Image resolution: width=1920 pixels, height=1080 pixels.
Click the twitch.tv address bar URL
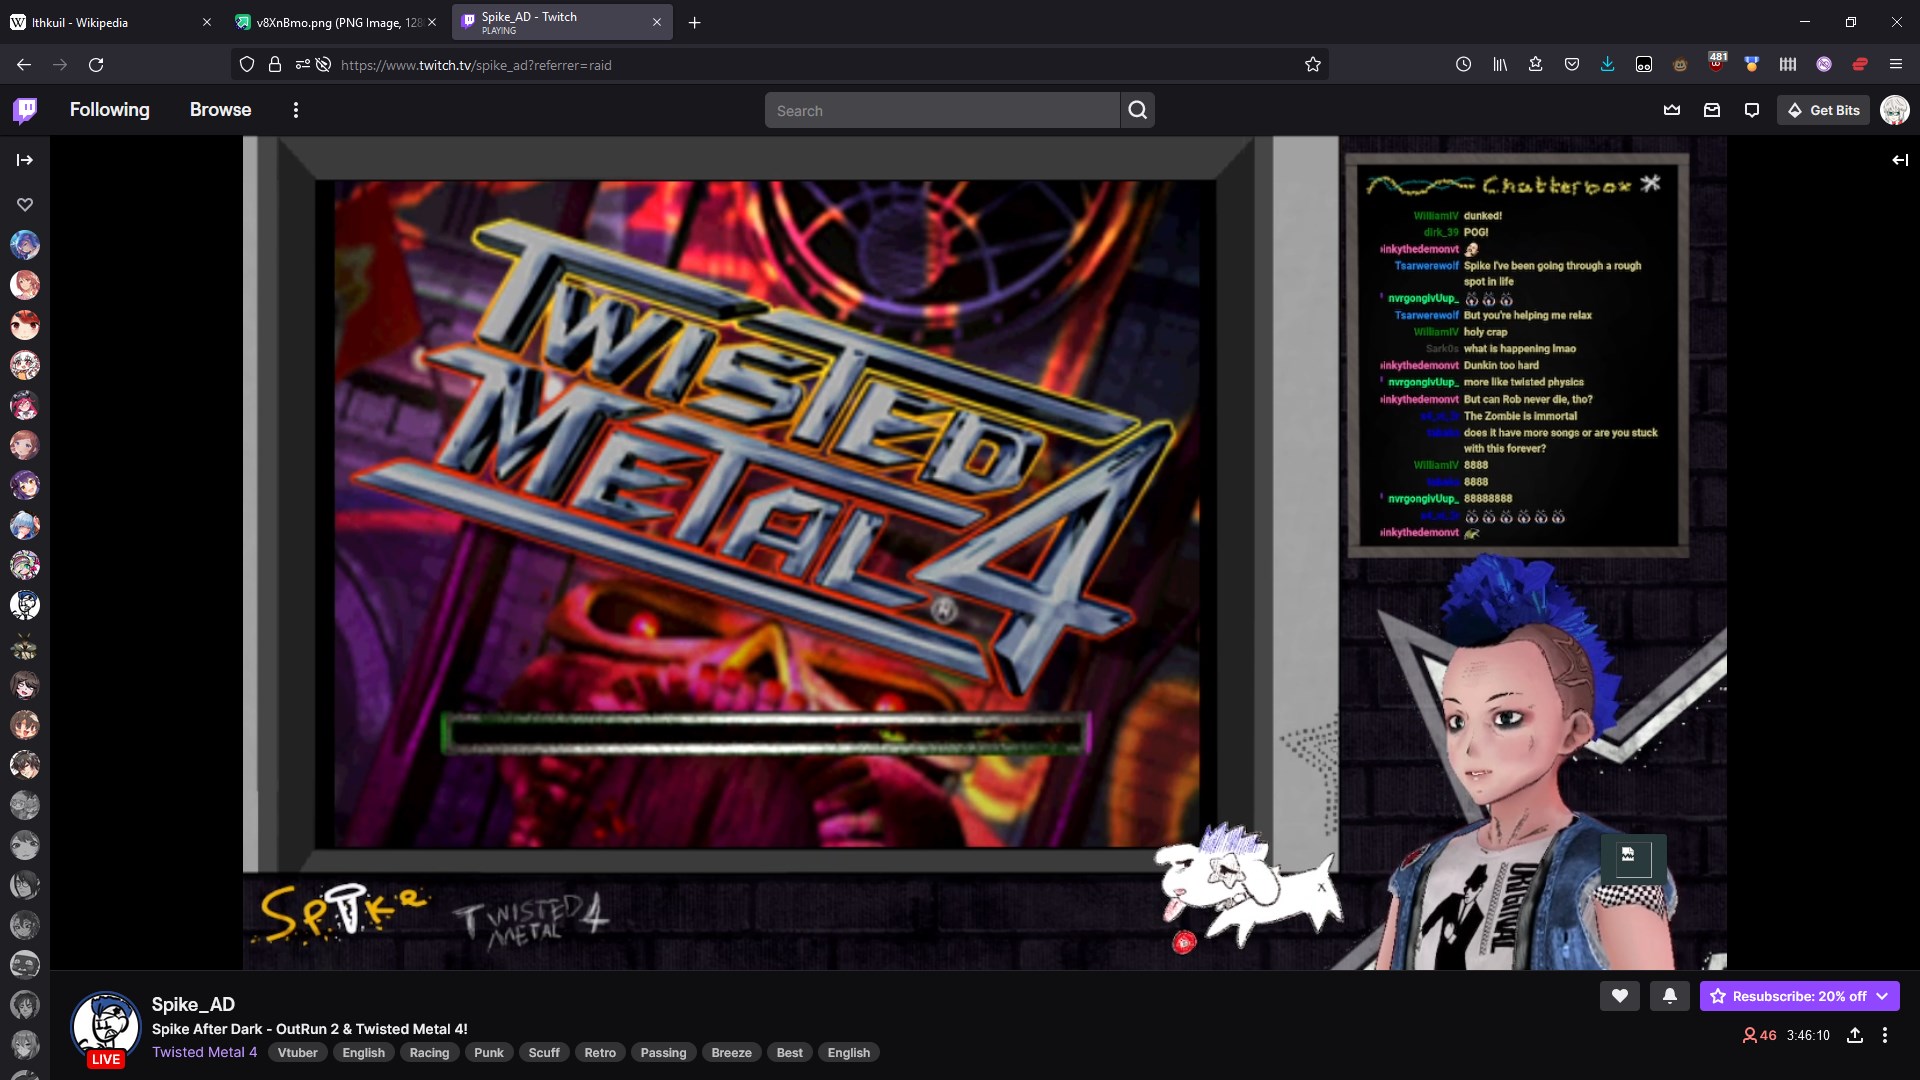coord(476,65)
